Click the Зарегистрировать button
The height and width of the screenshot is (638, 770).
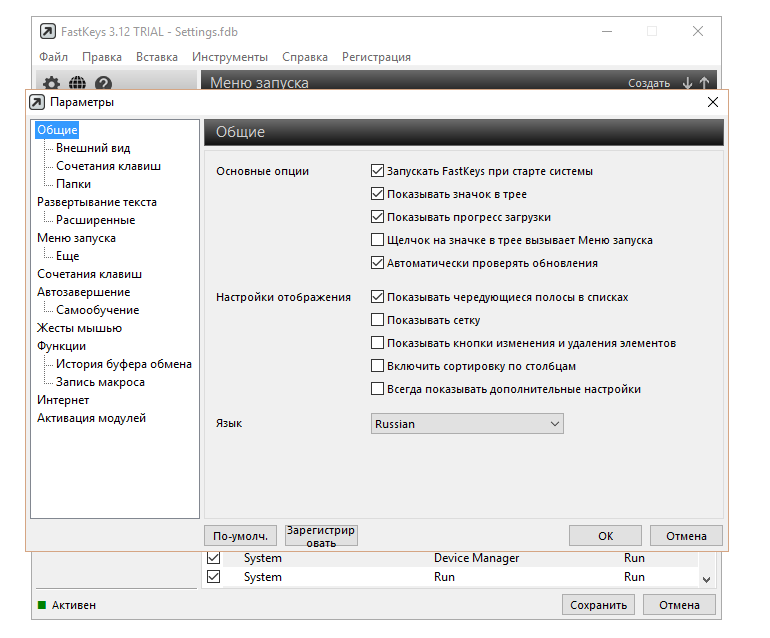(321, 536)
